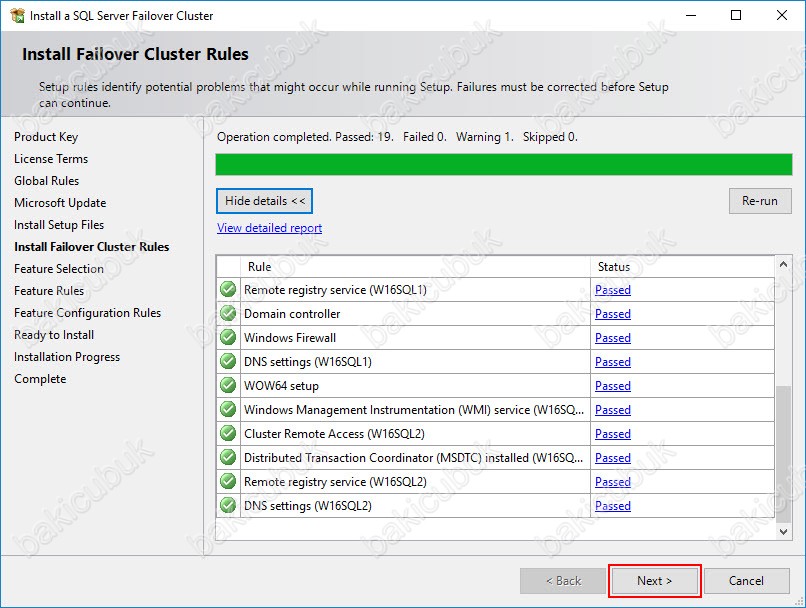Click green check icon for Cluster Remote Access
This screenshot has width=806, height=608.
click(228, 433)
